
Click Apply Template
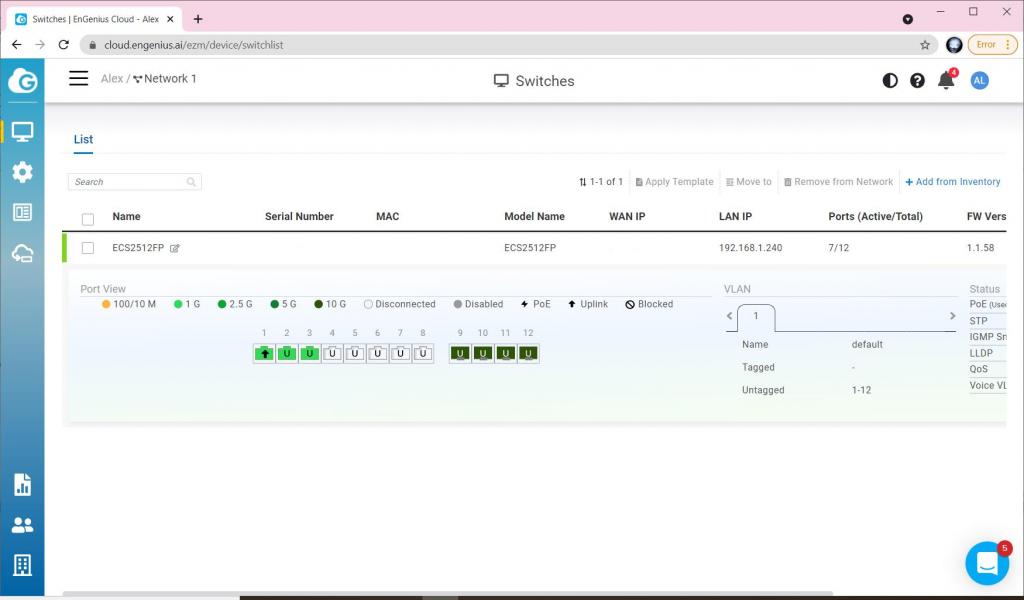pos(675,182)
